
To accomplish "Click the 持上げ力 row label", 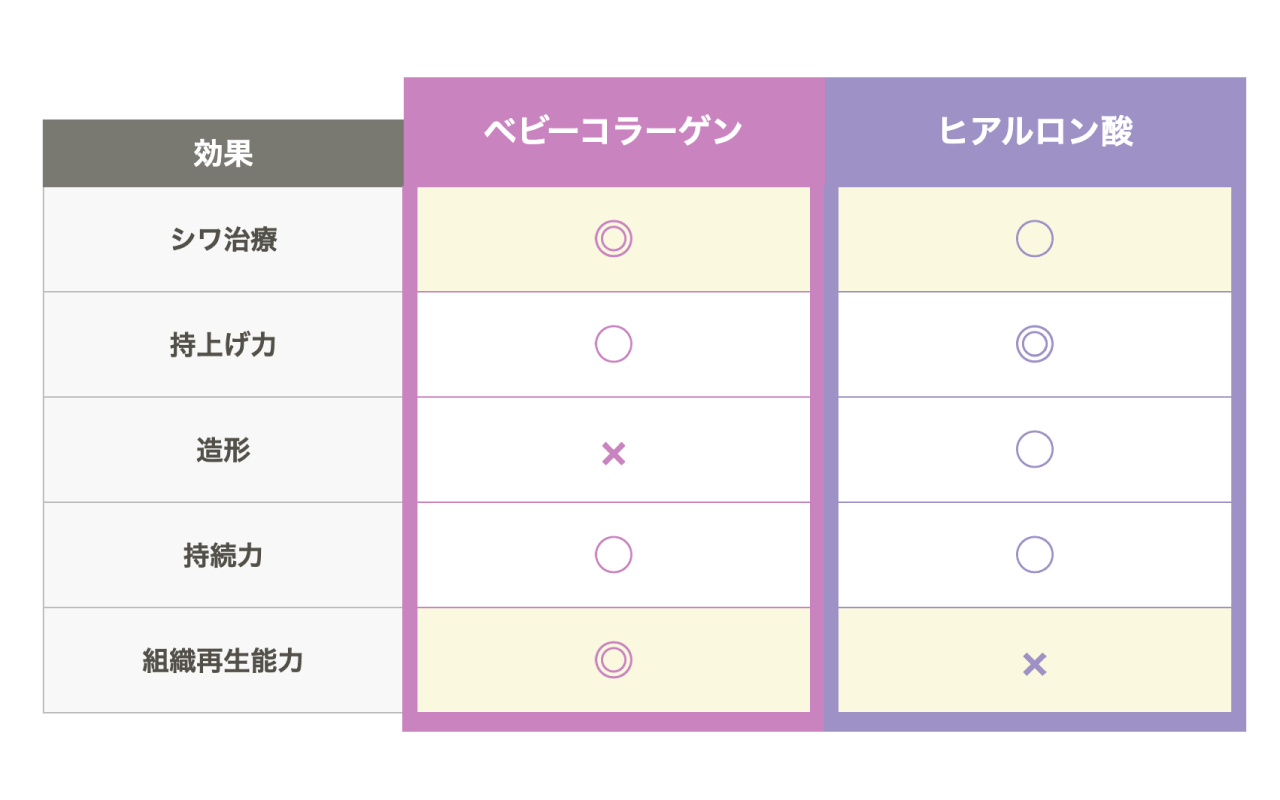I will coord(223,345).
